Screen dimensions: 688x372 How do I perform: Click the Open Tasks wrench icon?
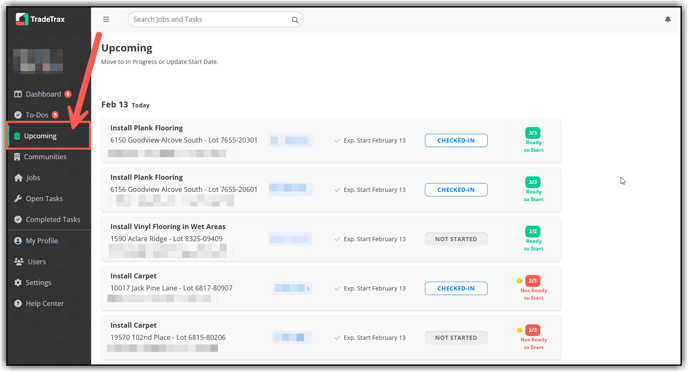click(18, 198)
